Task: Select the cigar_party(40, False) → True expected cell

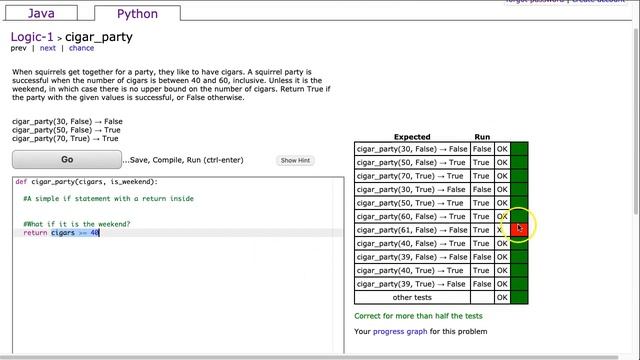Action: (x=412, y=243)
